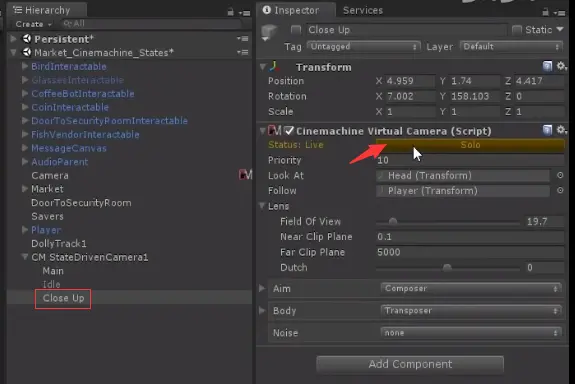
Task: Select the Hierarchy tab
Action: 46,10
